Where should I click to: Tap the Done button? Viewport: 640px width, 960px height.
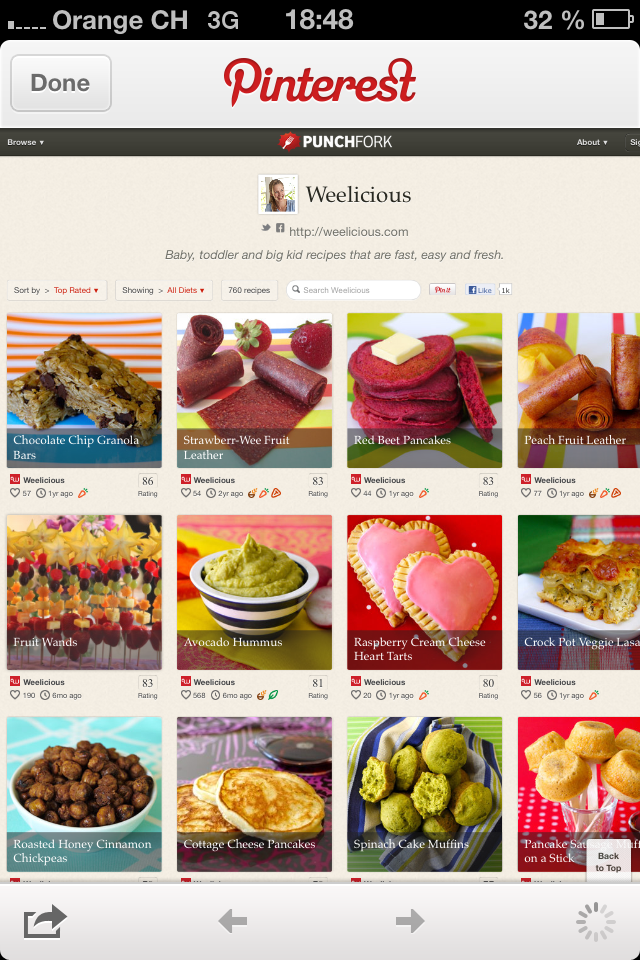[61, 83]
